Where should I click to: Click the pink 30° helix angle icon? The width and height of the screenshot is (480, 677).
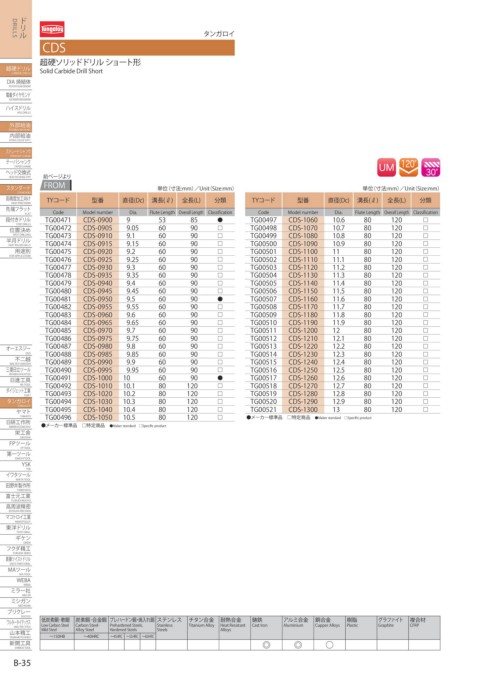[431, 168]
